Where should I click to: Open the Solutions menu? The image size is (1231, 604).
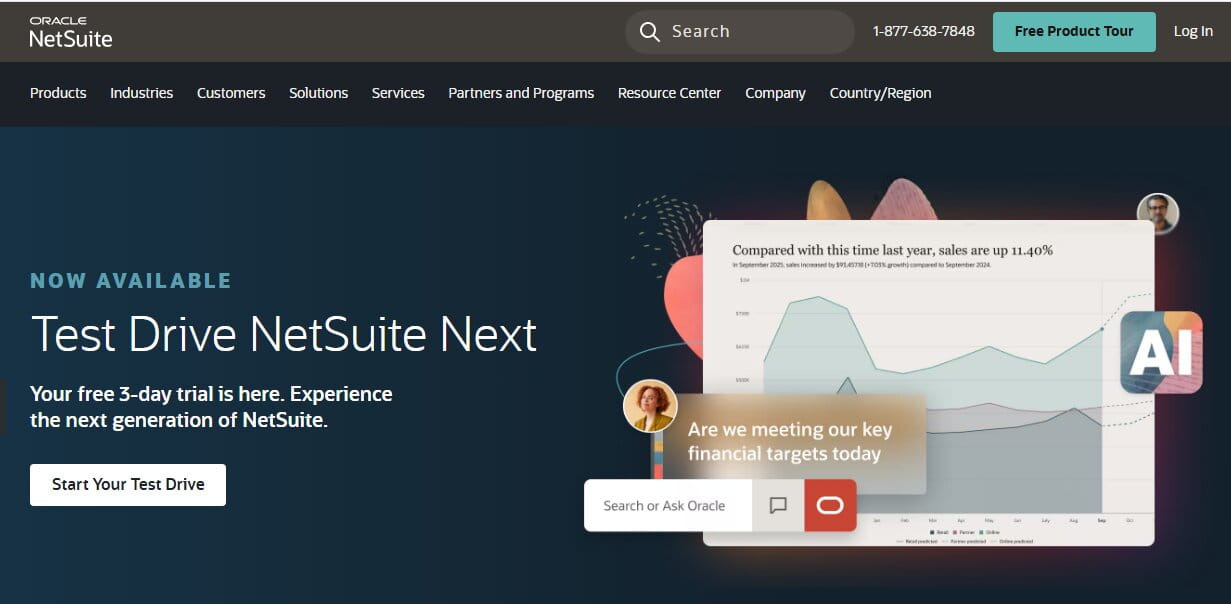click(319, 93)
